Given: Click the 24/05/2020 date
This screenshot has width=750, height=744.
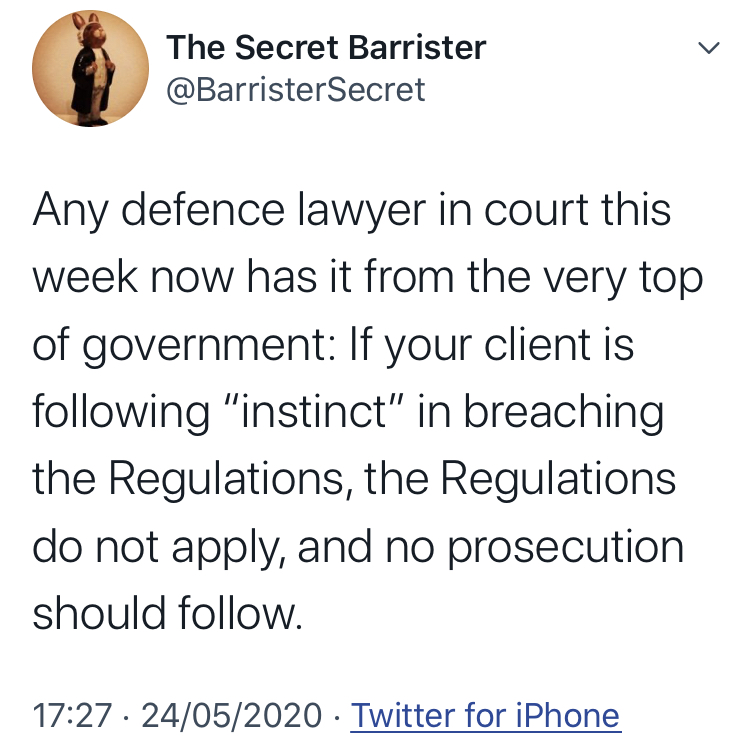Looking at the screenshot, I should coord(232,715).
